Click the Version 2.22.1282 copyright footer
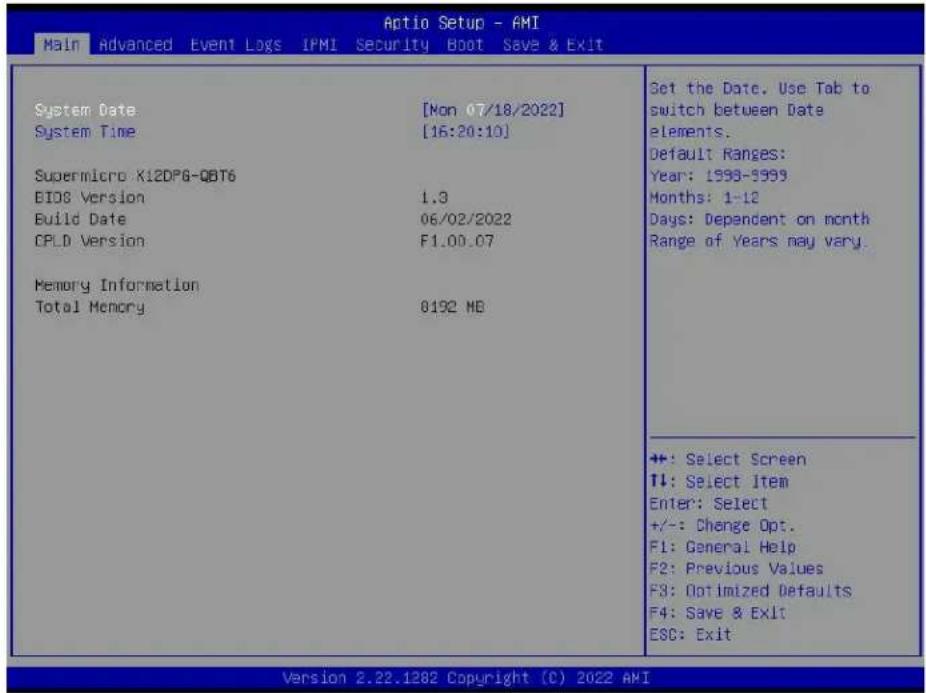The width and height of the screenshot is (926, 693). [x=466, y=678]
